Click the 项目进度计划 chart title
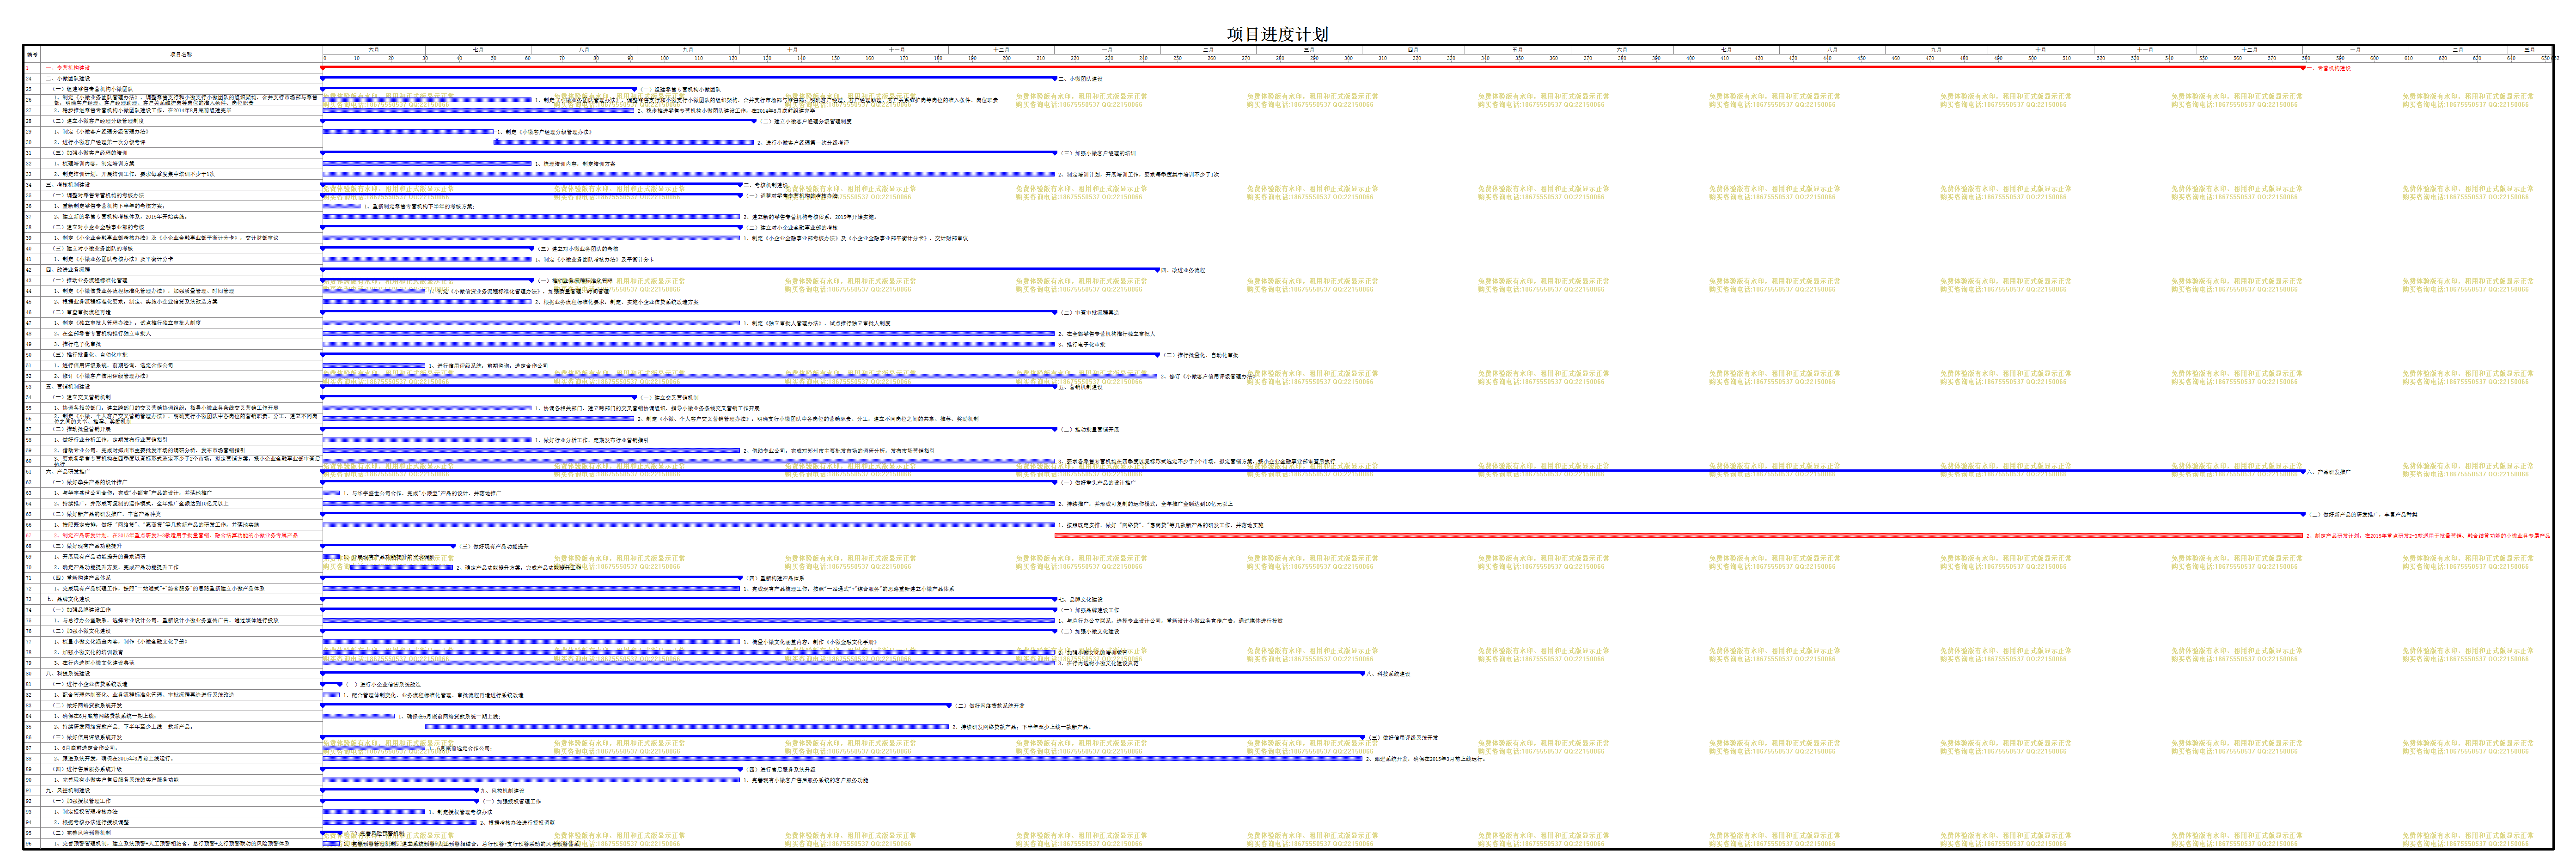Screen dimensions: 2576x851 [1277, 34]
